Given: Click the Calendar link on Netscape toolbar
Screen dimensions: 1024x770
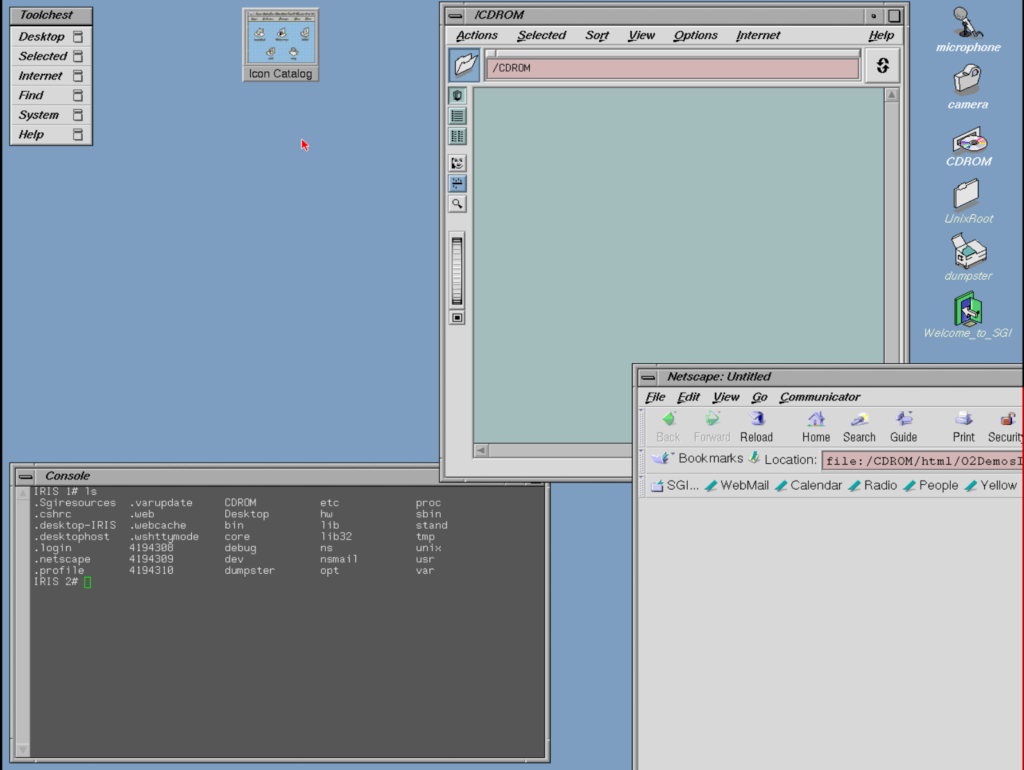Looking at the screenshot, I should coord(808,485).
